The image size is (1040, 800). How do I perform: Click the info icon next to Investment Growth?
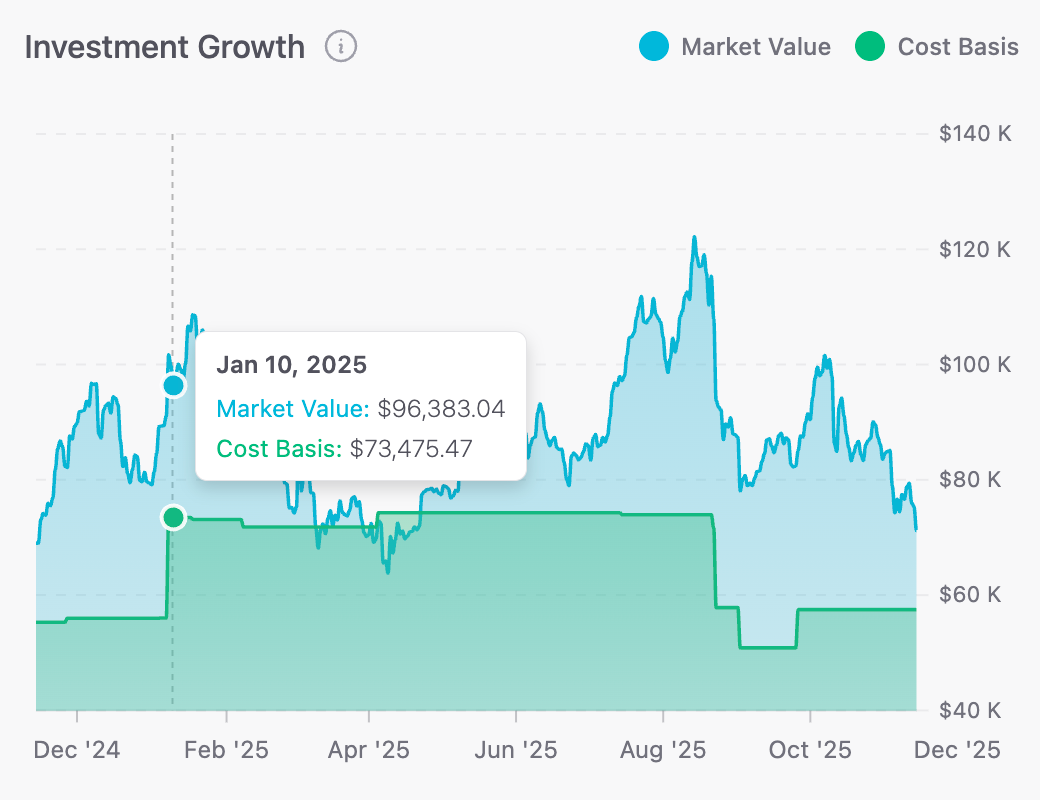click(x=340, y=46)
